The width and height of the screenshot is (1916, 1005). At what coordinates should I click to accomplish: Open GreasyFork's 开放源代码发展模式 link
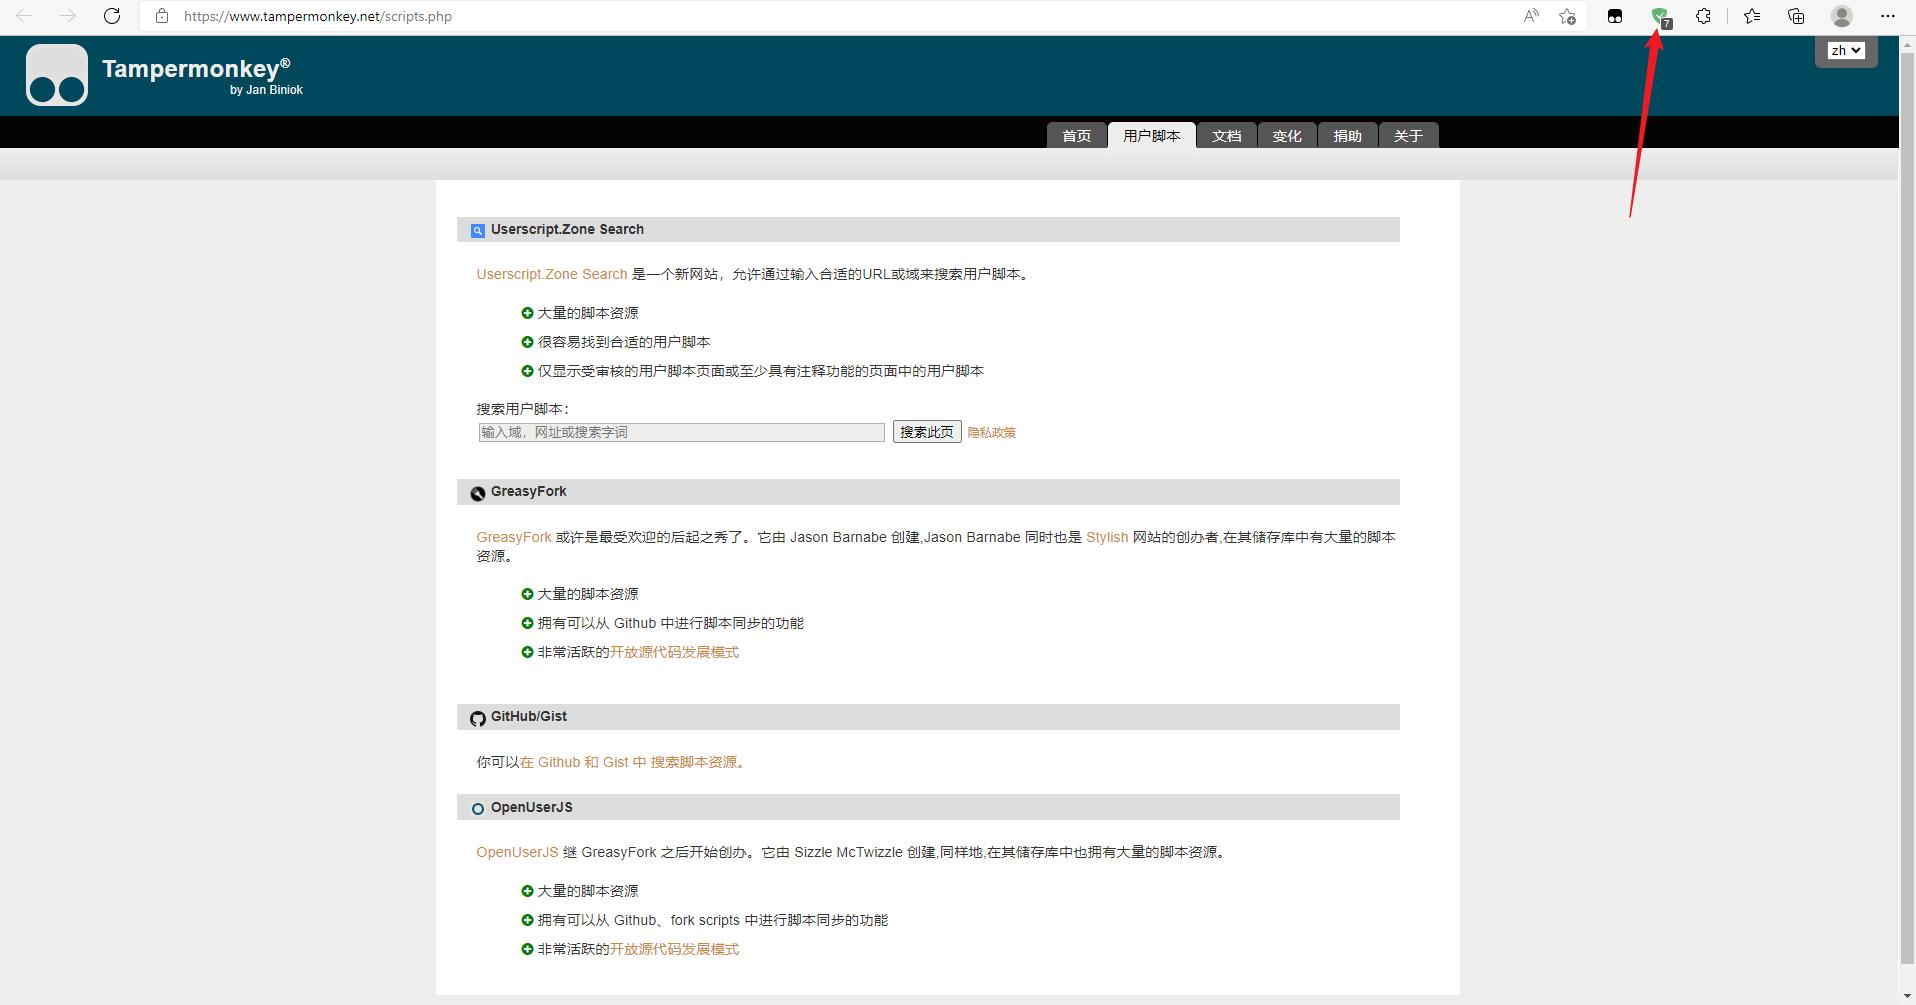point(674,652)
